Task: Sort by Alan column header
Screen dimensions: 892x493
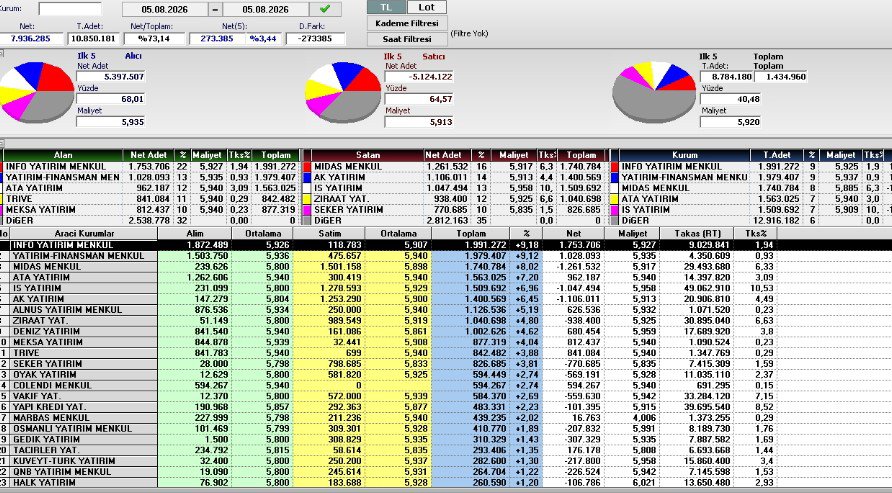Action: [63, 155]
